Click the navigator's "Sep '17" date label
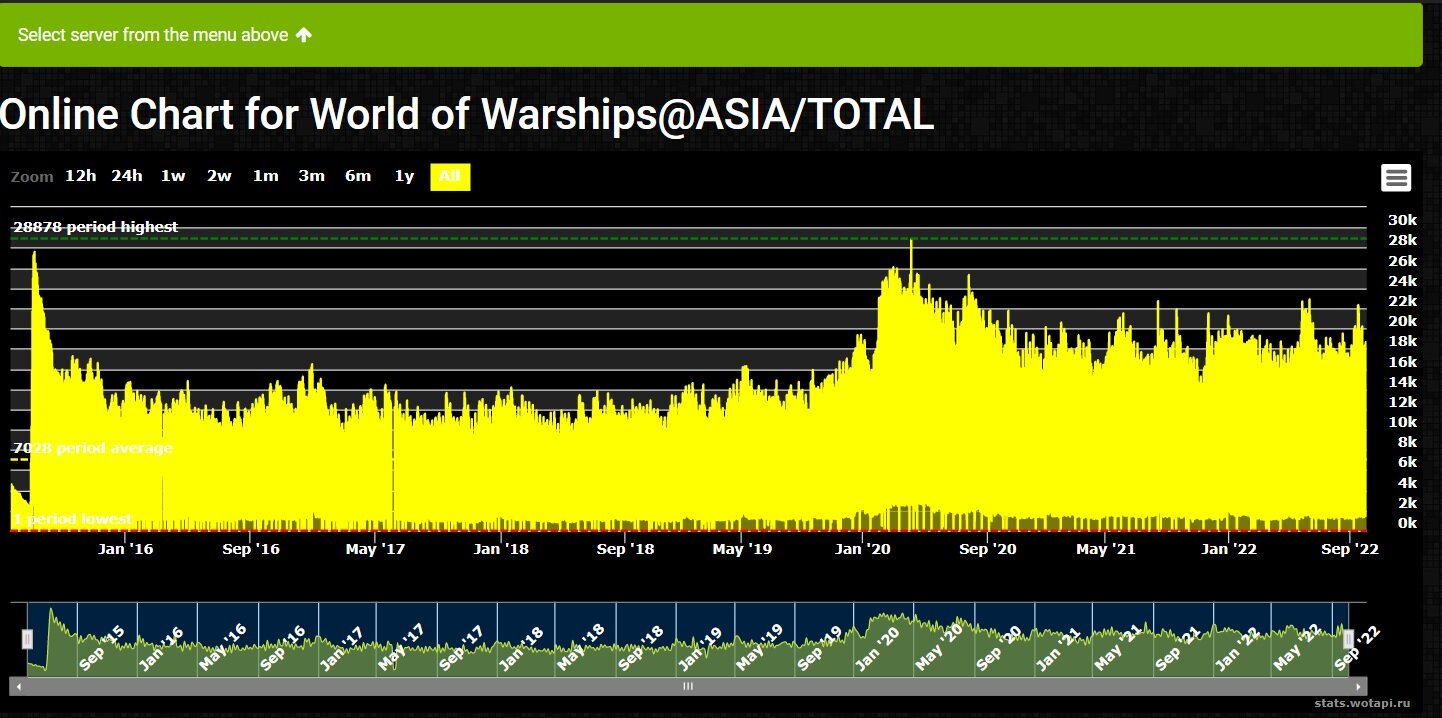Viewport: 1442px width, 718px height. (x=461, y=648)
